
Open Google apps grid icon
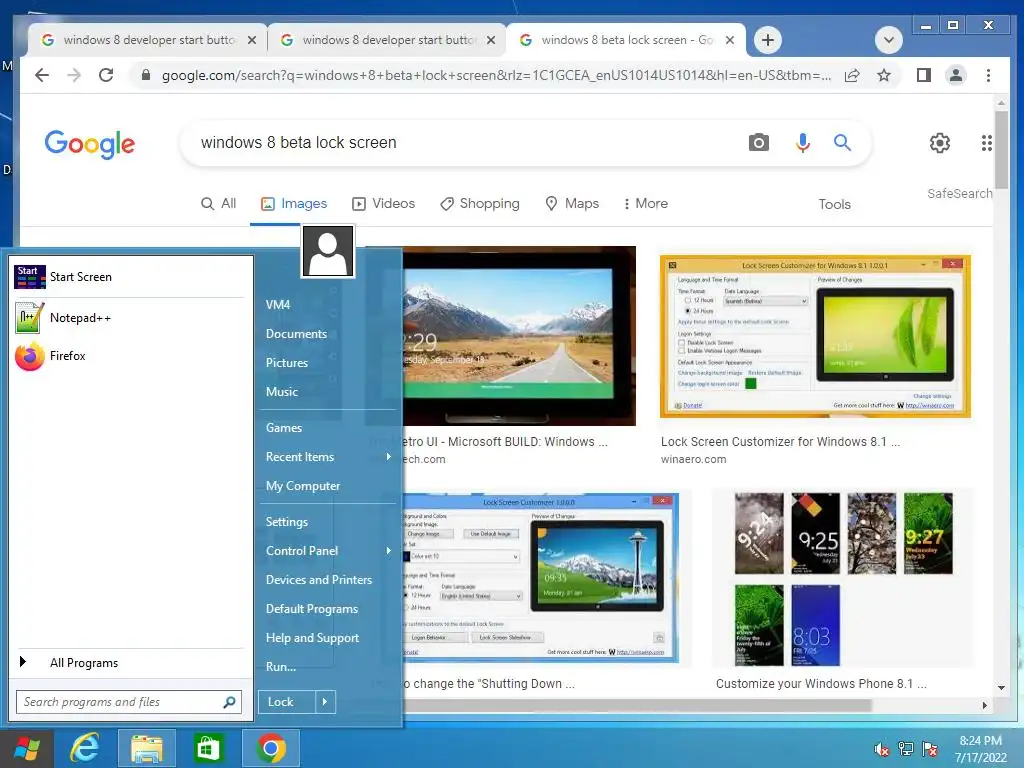[986, 142]
